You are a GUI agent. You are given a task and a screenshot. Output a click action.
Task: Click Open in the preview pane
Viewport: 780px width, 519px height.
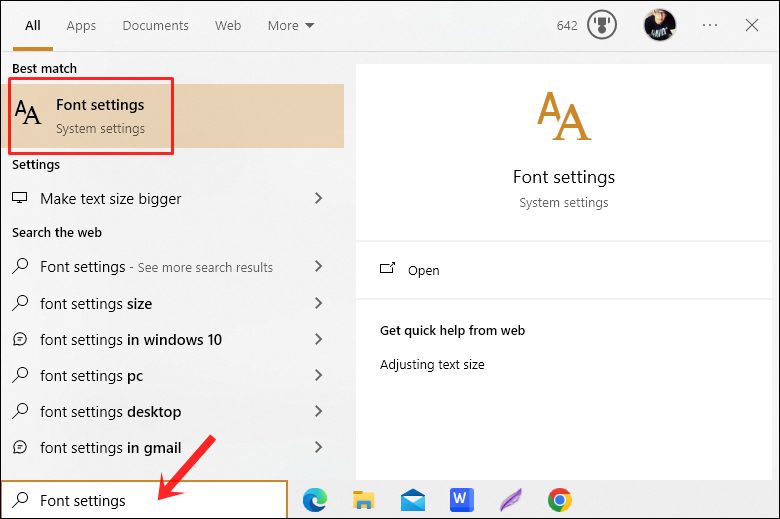tap(423, 270)
